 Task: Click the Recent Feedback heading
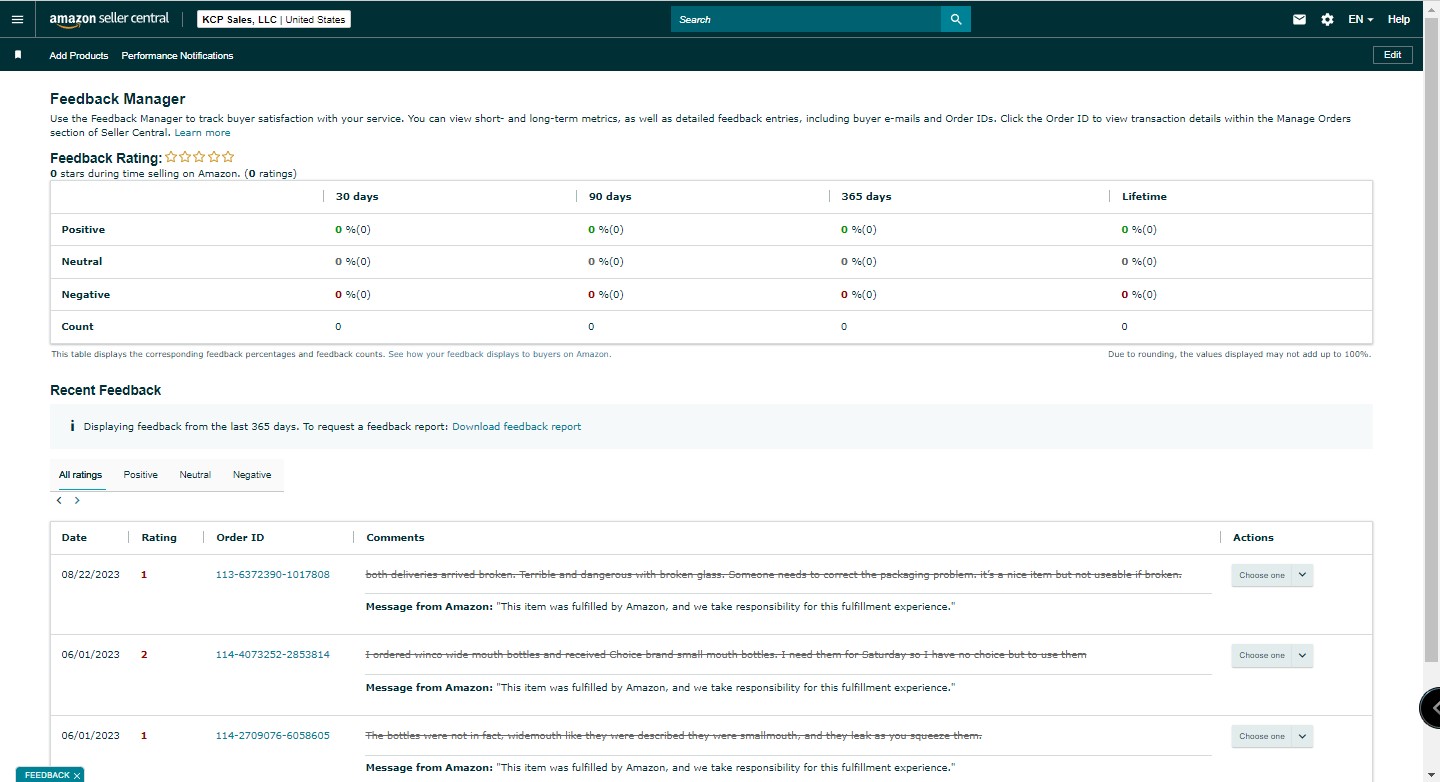pos(106,390)
